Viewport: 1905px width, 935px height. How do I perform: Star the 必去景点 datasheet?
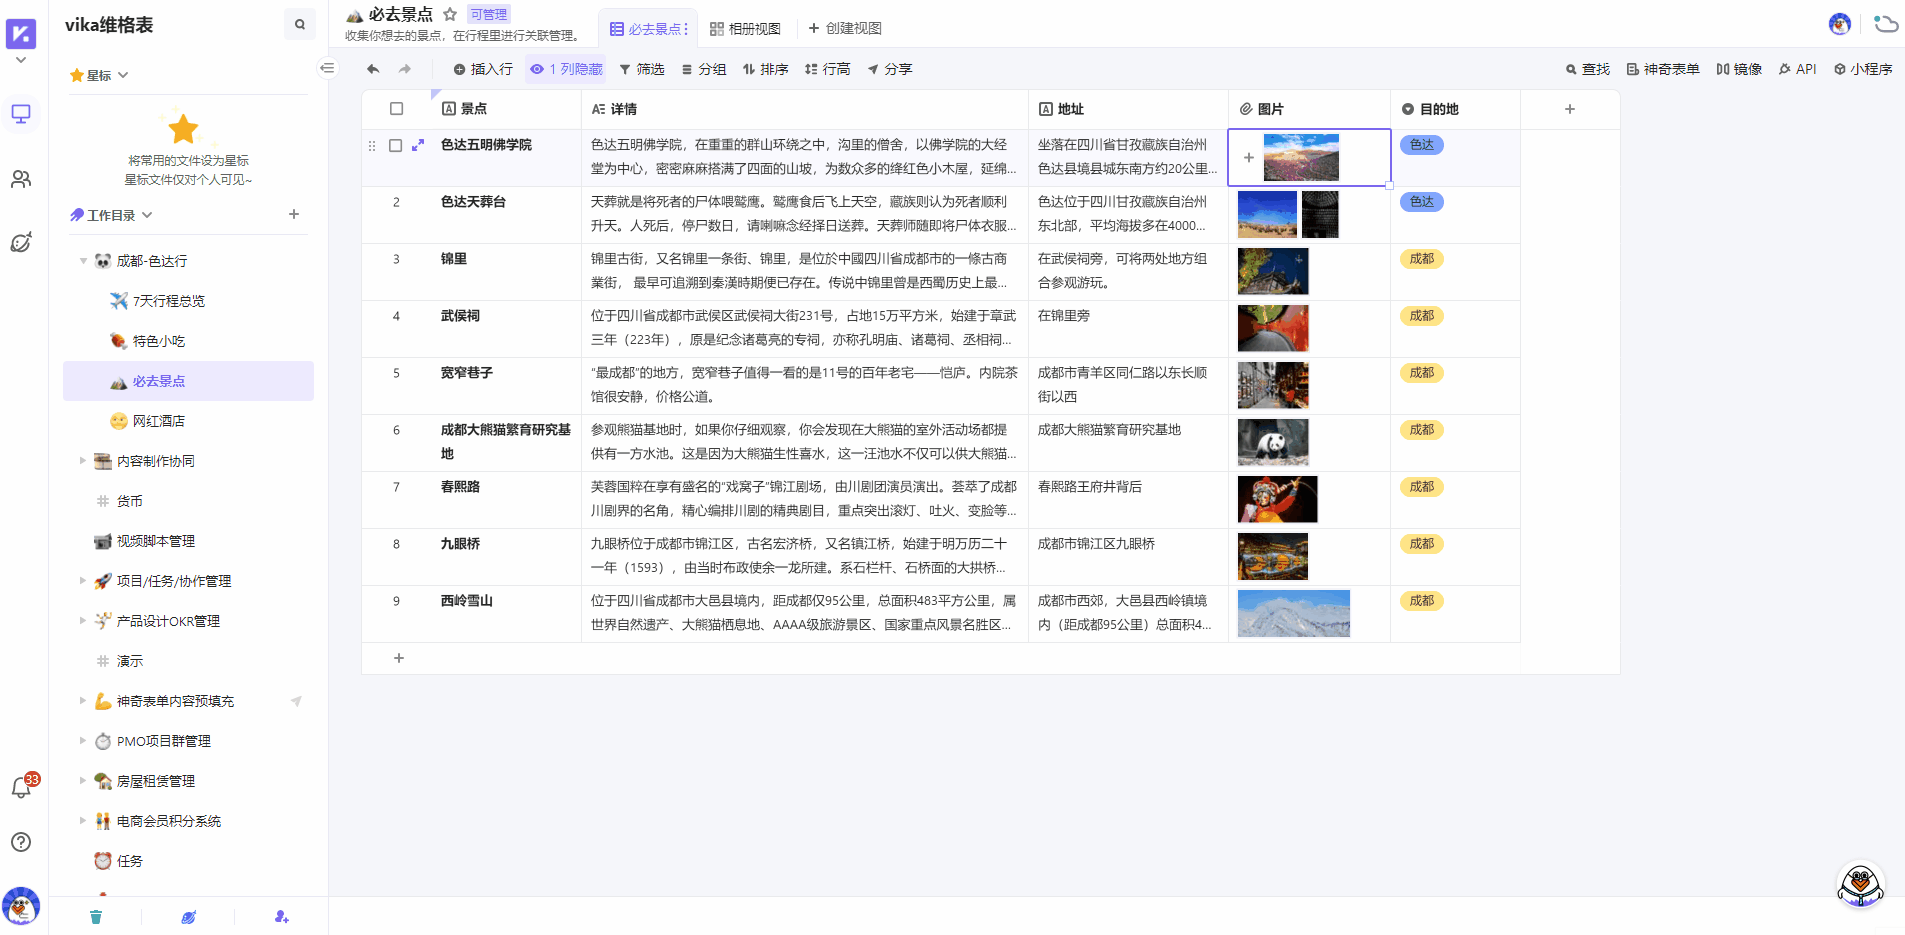(450, 14)
